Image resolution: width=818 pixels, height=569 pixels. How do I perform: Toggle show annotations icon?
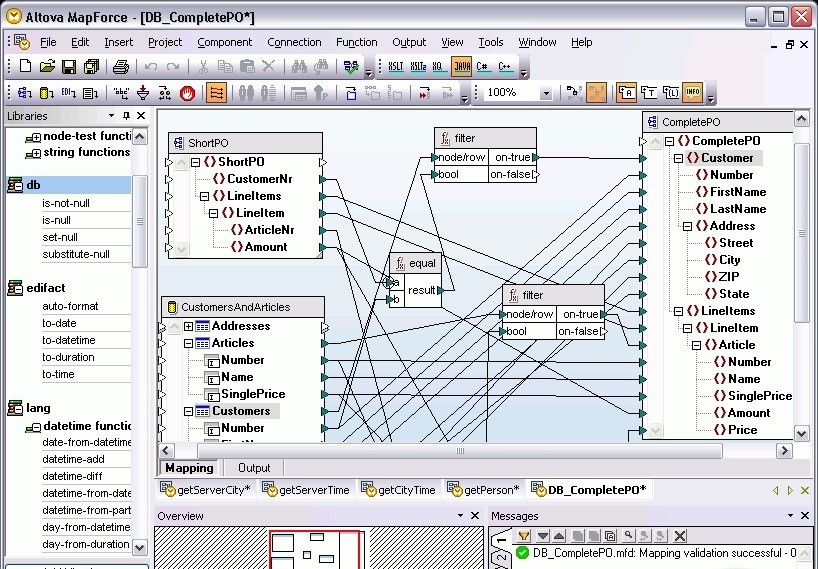(x=627, y=93)
